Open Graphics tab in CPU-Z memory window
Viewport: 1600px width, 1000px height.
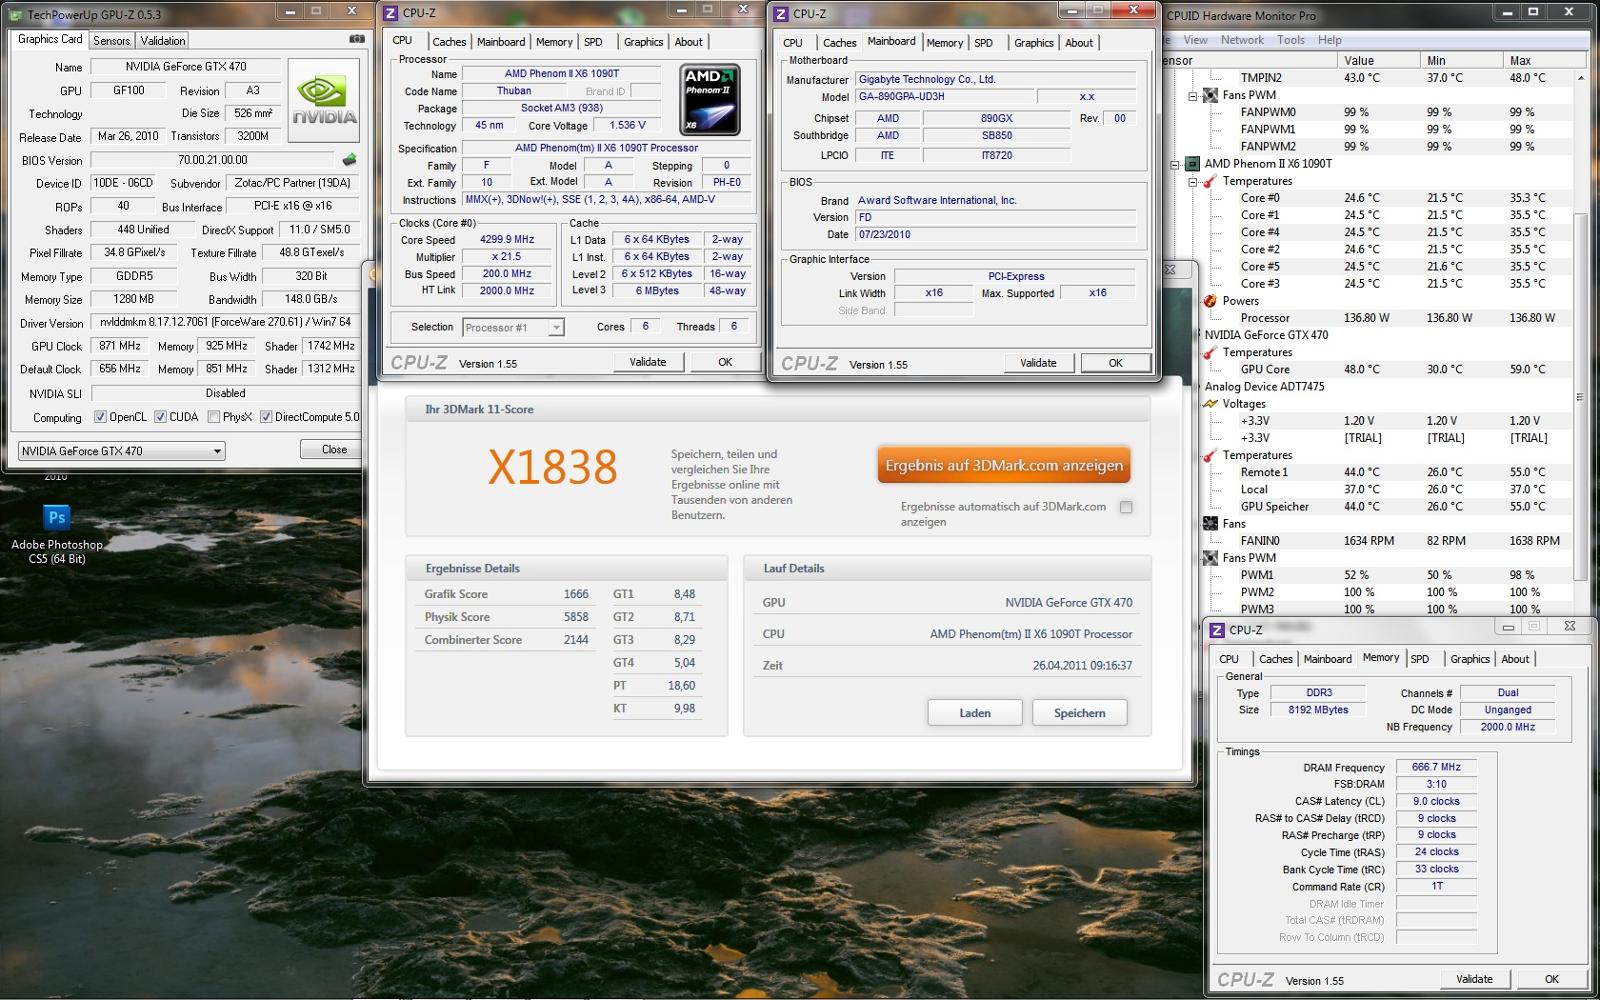point(1470,659)
